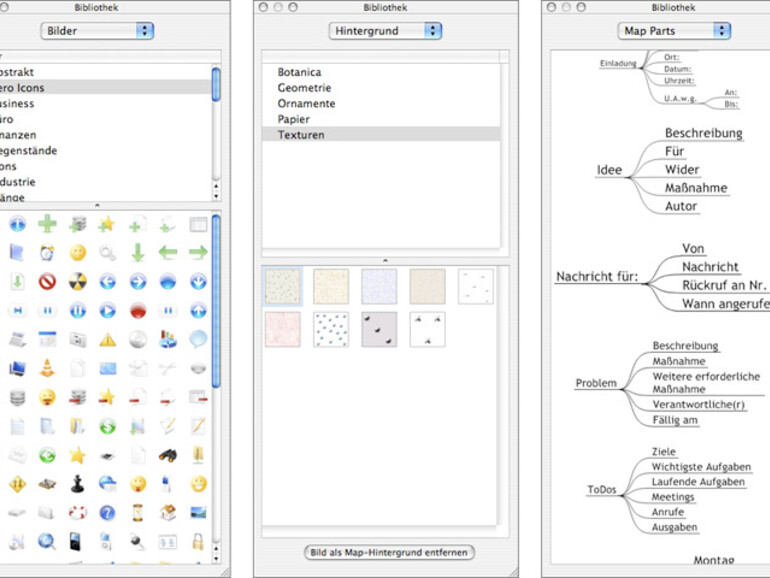This screenshot has width=770, height=578.
Task: Click the Problem map part template
Action: click(596, 383)
